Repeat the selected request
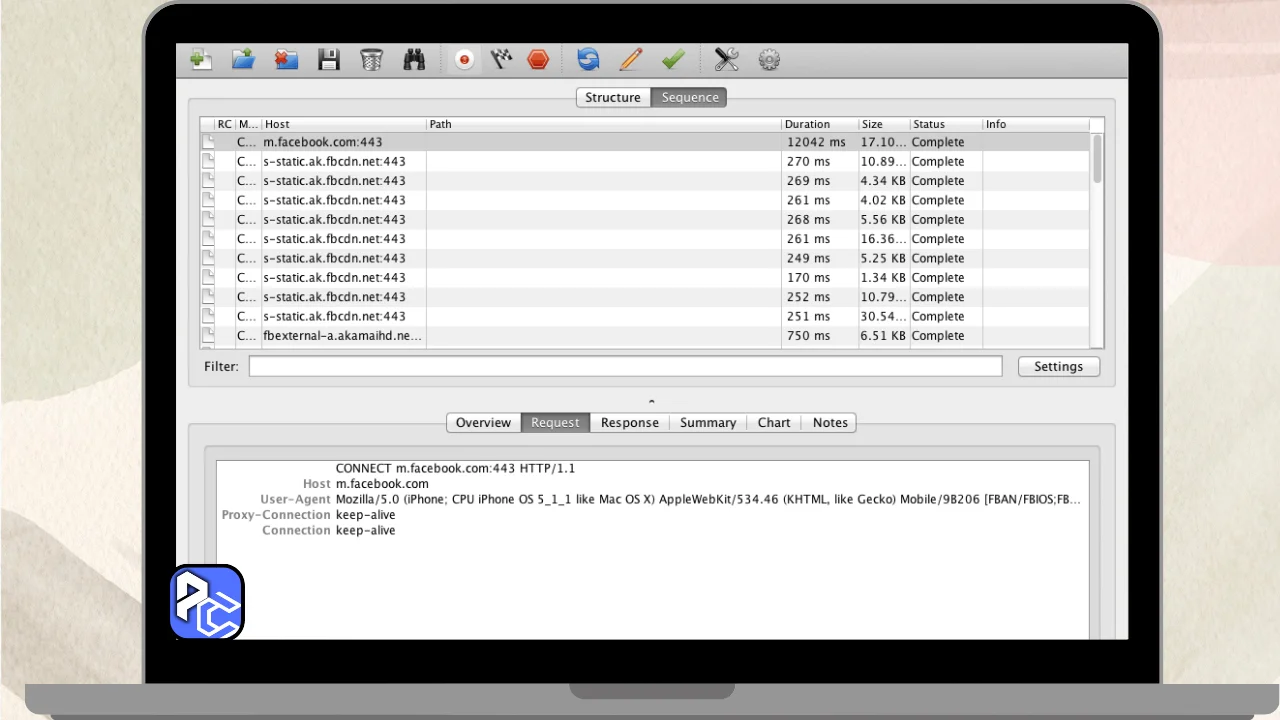 coord(588,60)
